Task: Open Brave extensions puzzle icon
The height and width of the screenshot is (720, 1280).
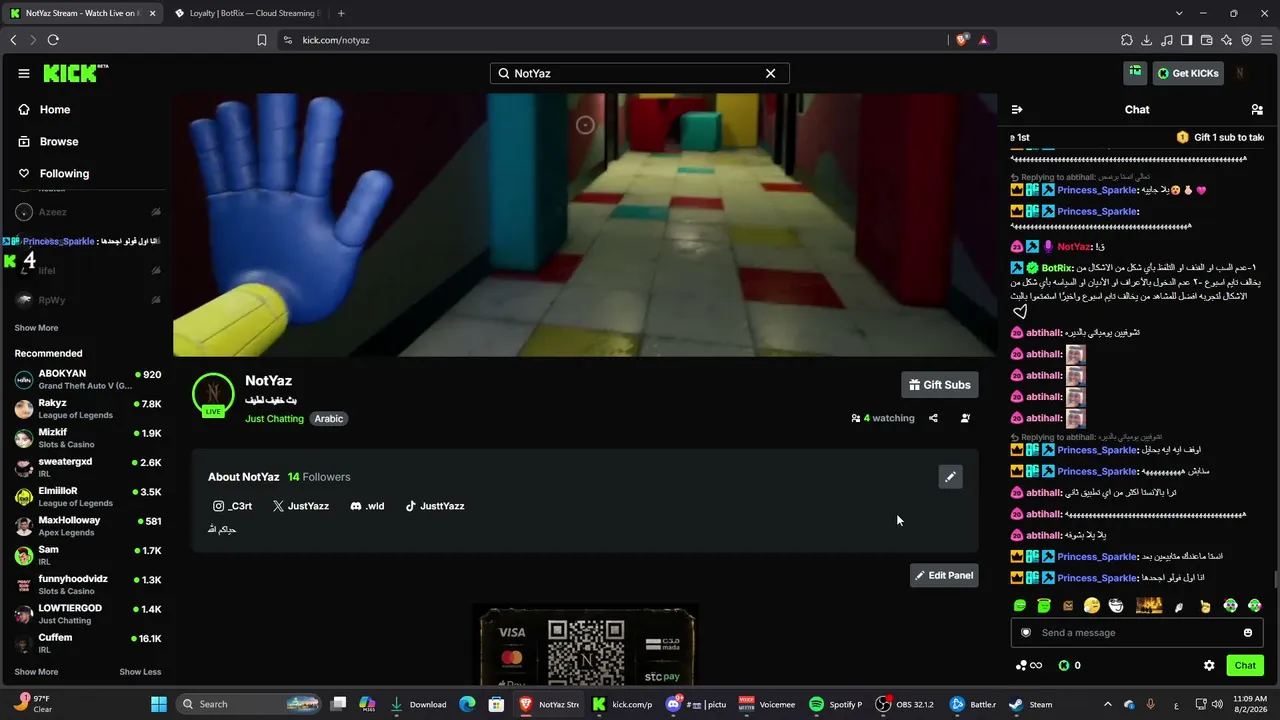Action: click(1126, 40)
